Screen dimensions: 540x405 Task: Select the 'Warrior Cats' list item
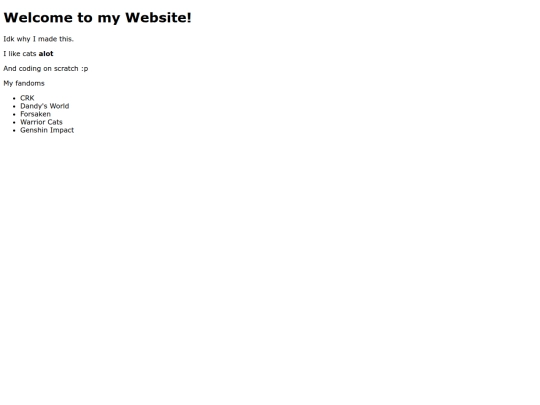tap(41, 122)
